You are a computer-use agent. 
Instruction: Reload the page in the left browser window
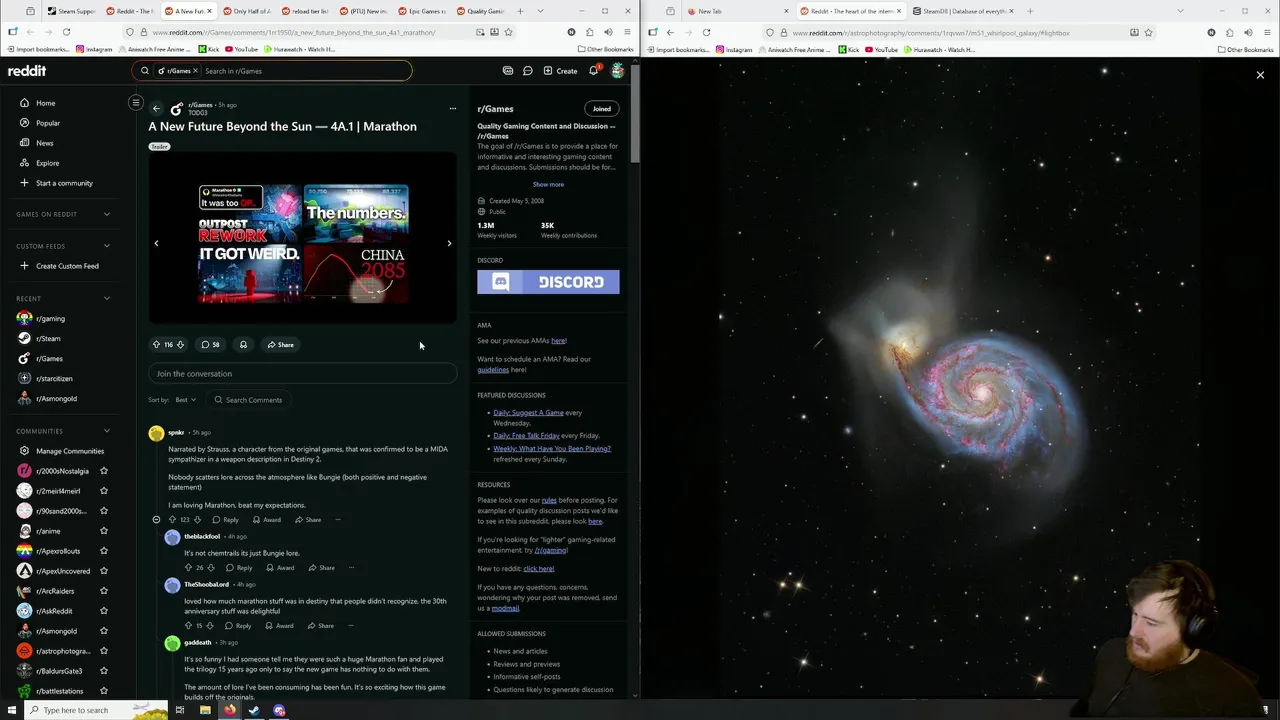pos(66,32)
